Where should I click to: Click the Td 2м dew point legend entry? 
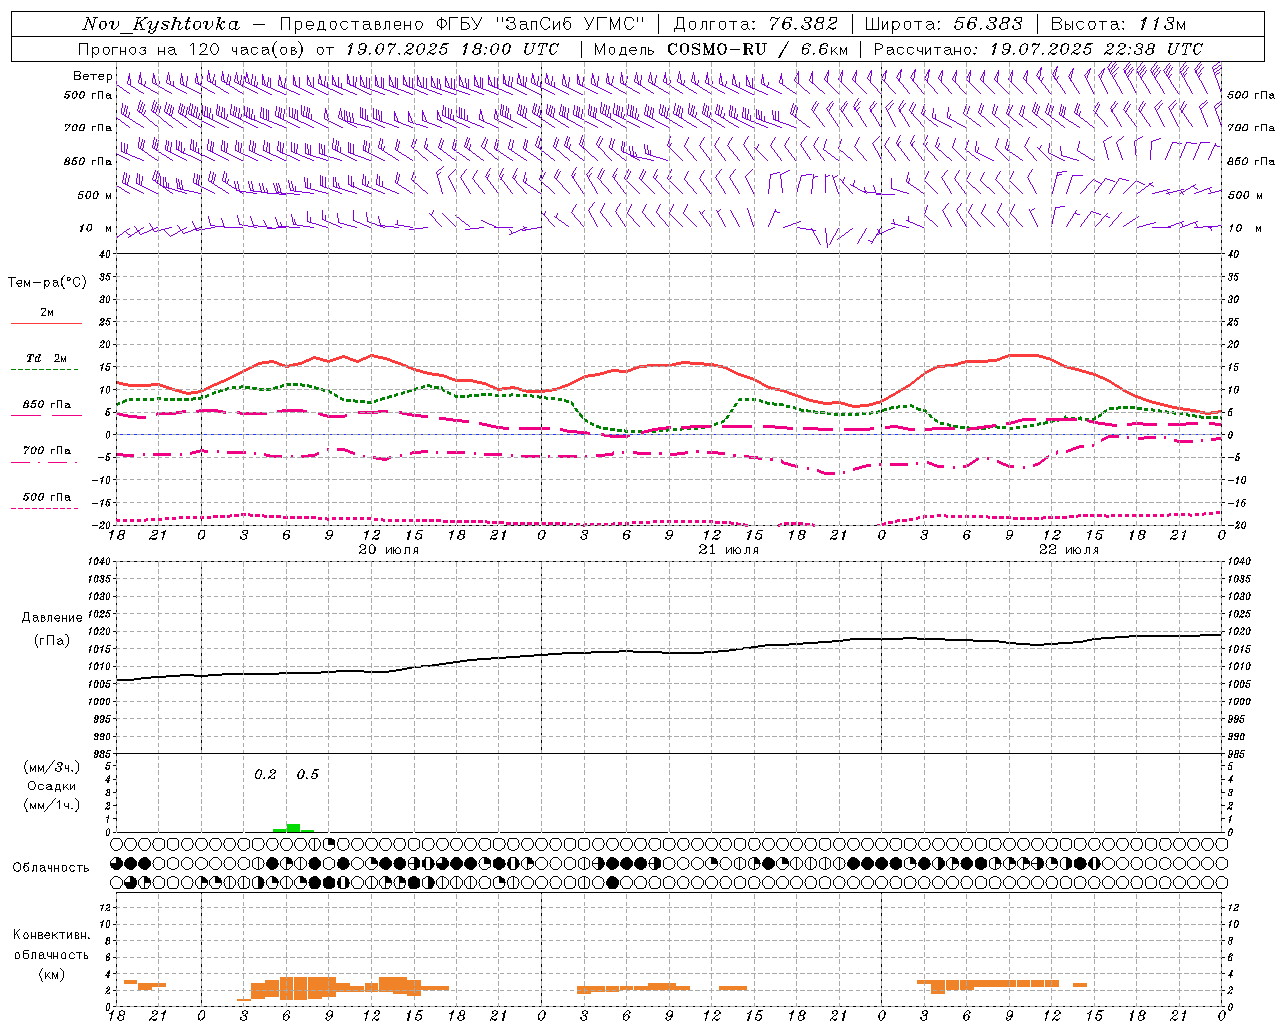[46, 358]
